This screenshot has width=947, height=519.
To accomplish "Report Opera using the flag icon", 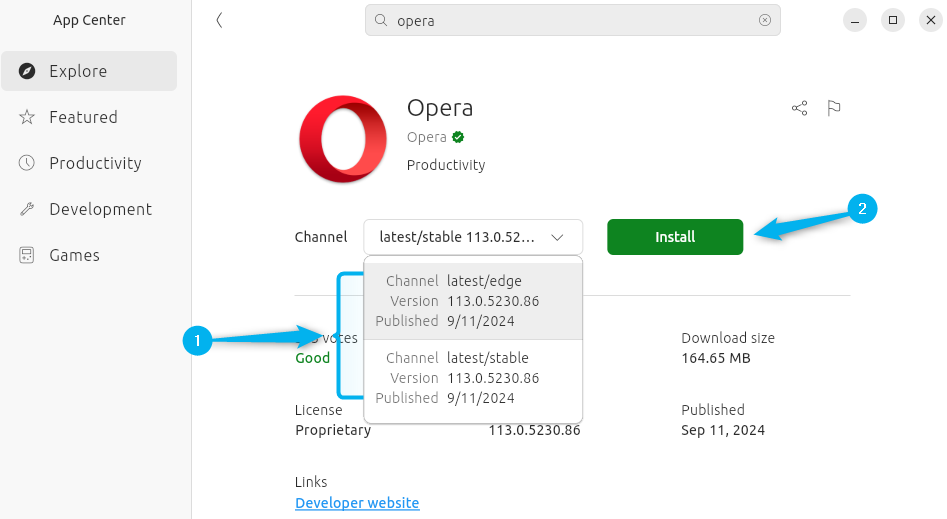I will pyautogui.click(x=834, y=108).
